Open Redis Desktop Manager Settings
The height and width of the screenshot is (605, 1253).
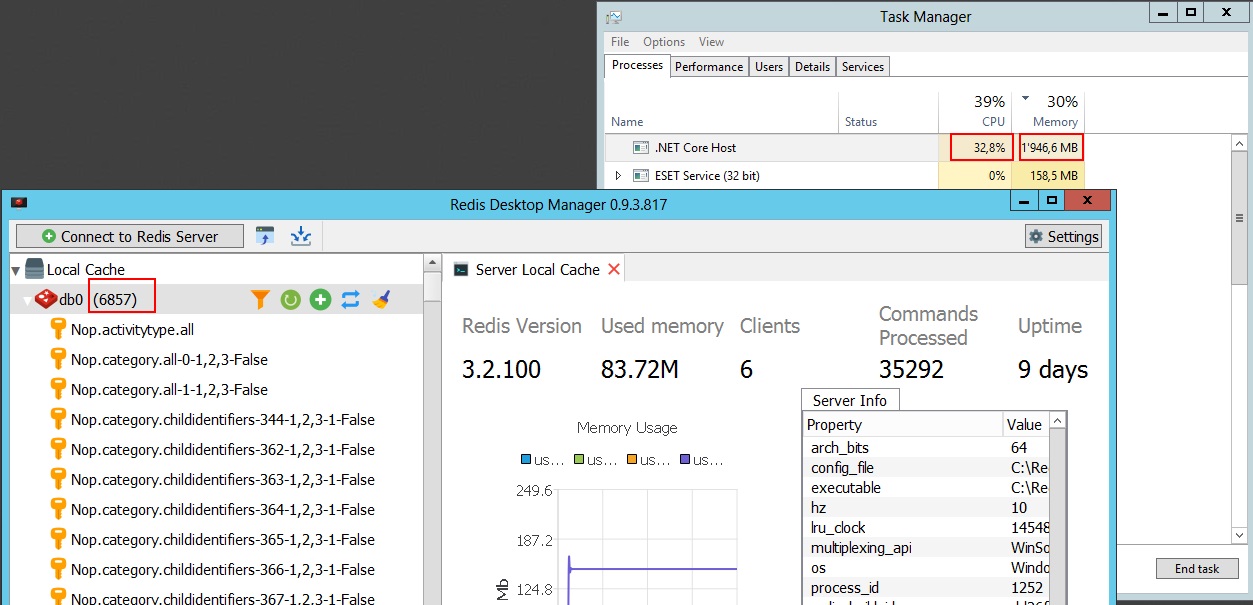tap(1063, 236)
